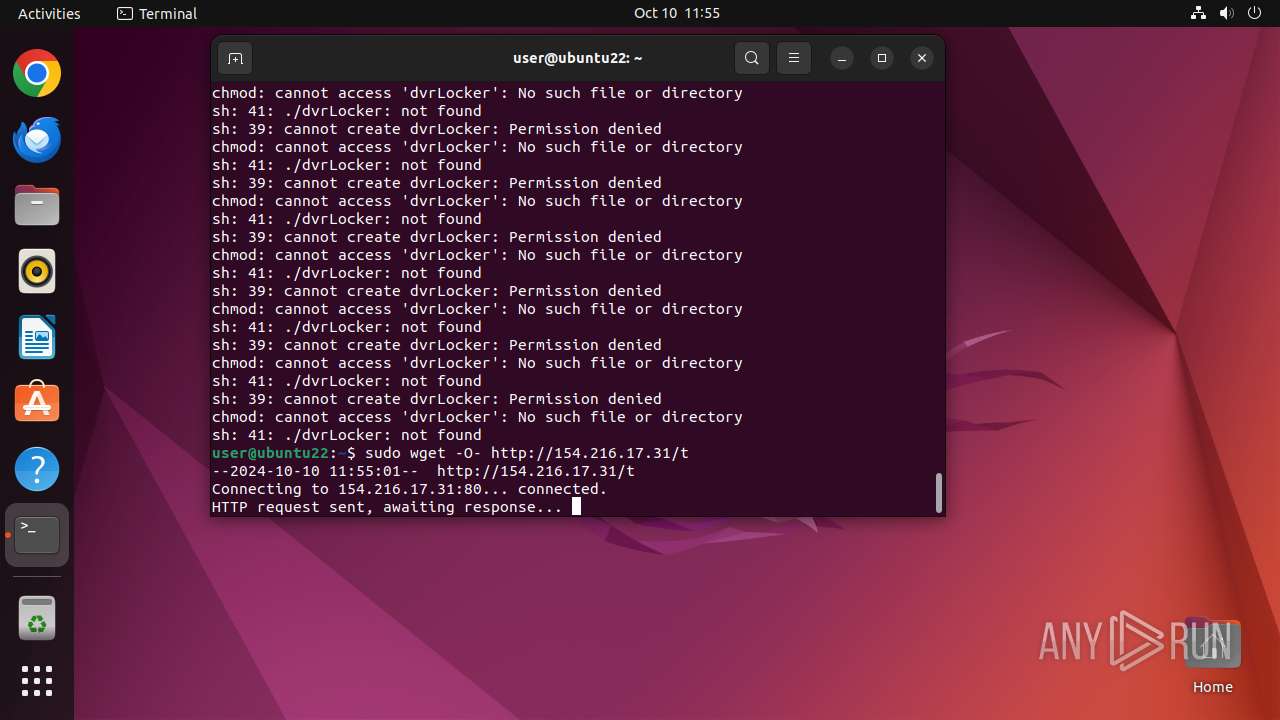Click the power icon in top bar
Screen dimensions: 1280x720
point(1254,13)
